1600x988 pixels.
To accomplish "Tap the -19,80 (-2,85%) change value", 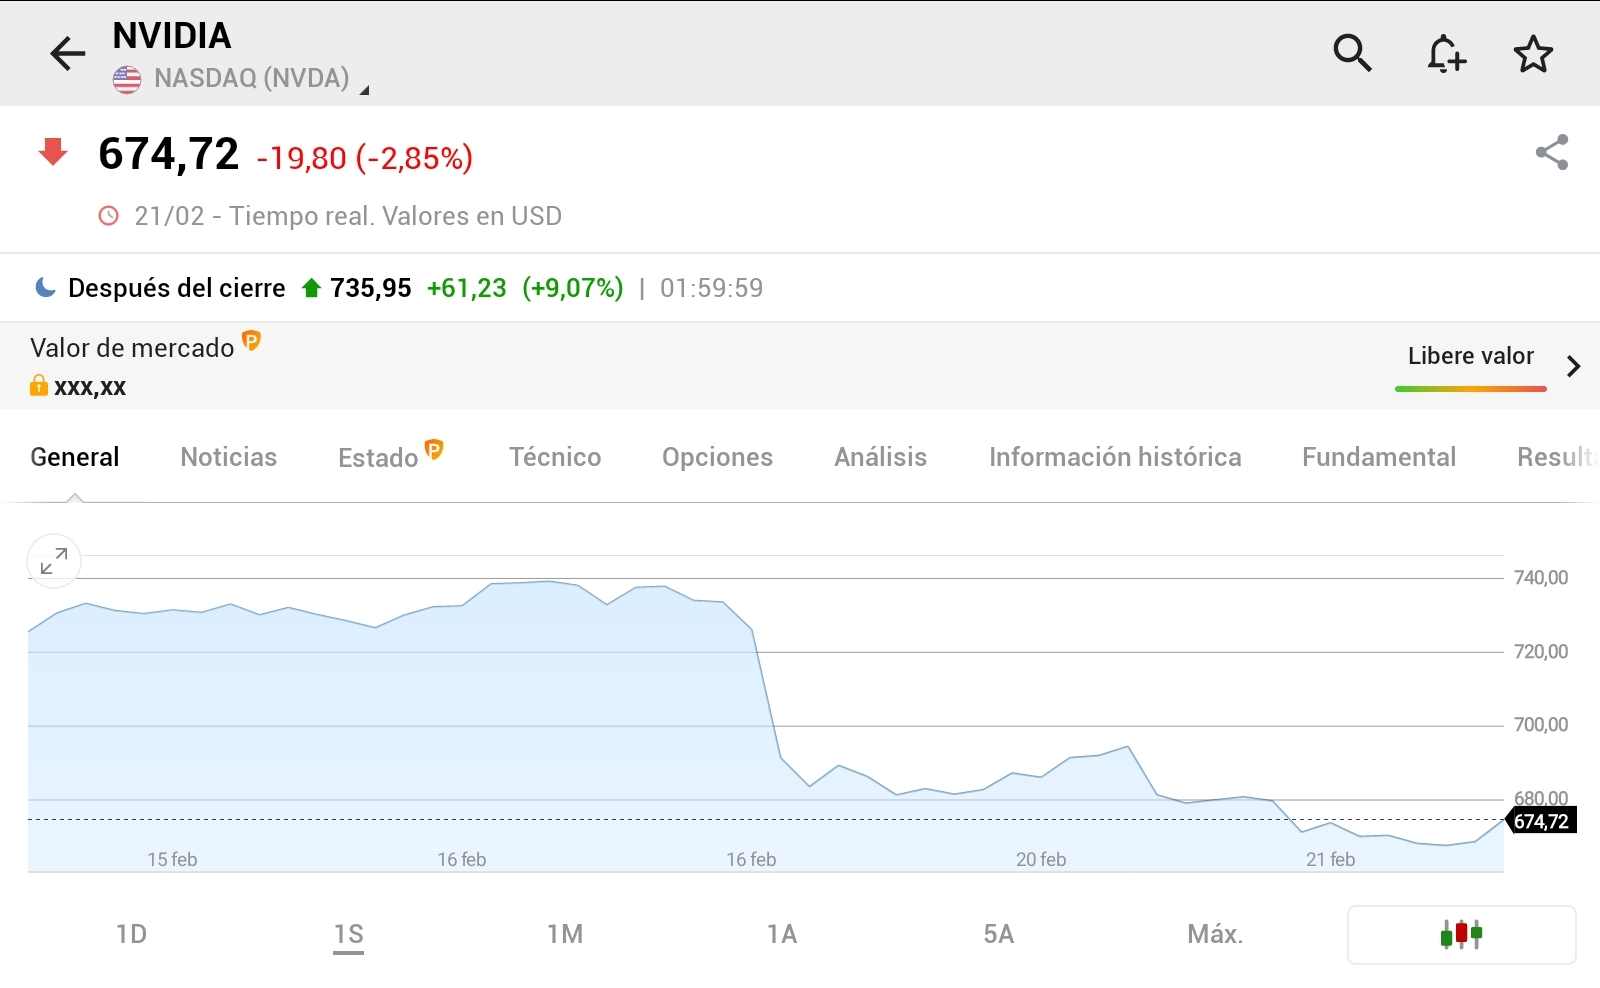I will [365, 158].
